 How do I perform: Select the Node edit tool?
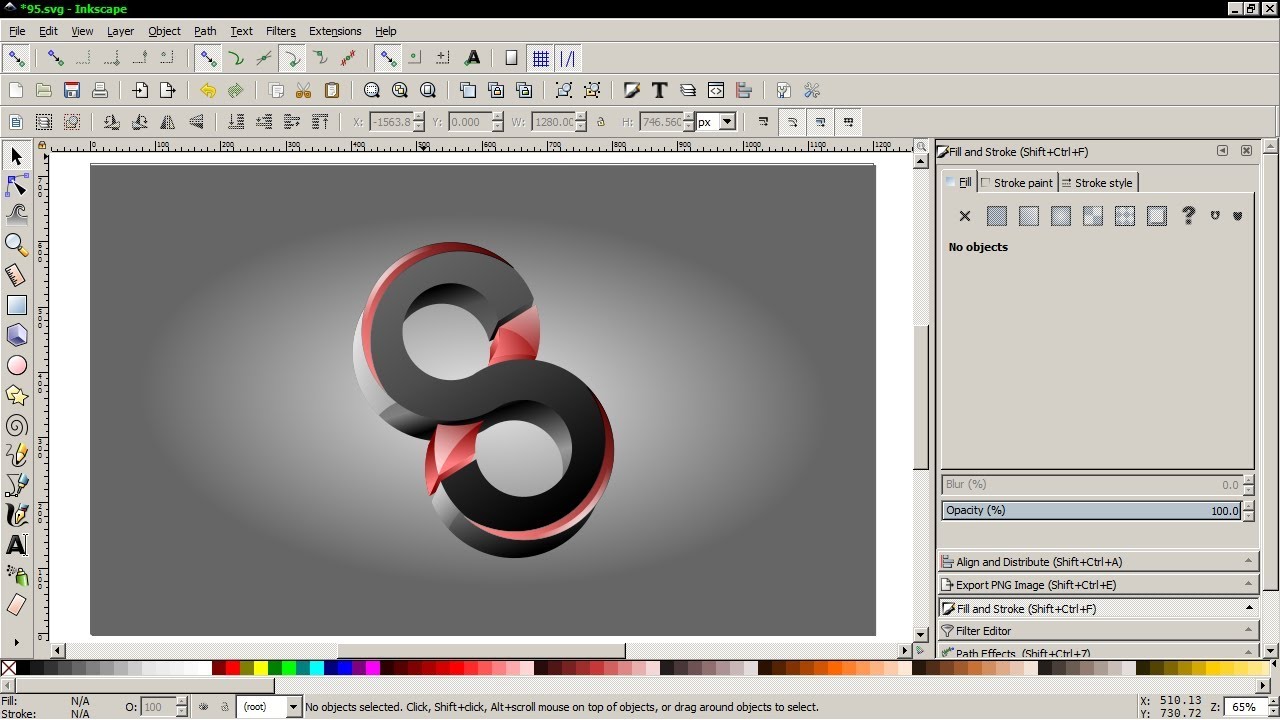tap(16, 185)
